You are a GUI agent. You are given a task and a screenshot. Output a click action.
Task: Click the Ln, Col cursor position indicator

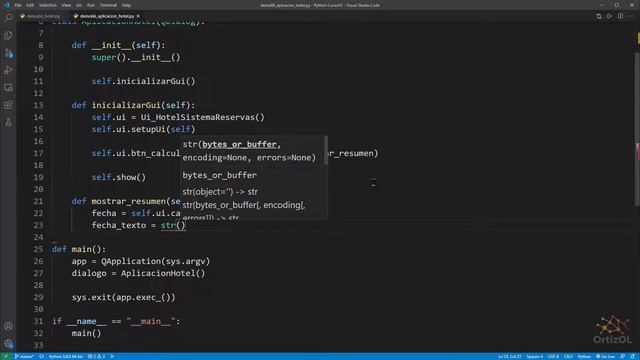pos(509,356)
